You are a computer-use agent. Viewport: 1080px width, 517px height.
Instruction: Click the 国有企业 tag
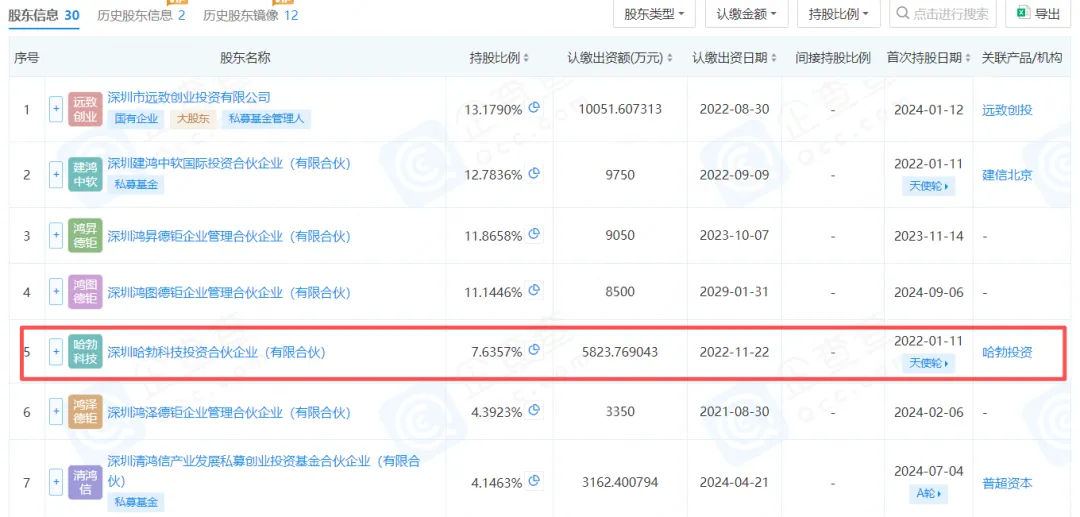(136, 119)
